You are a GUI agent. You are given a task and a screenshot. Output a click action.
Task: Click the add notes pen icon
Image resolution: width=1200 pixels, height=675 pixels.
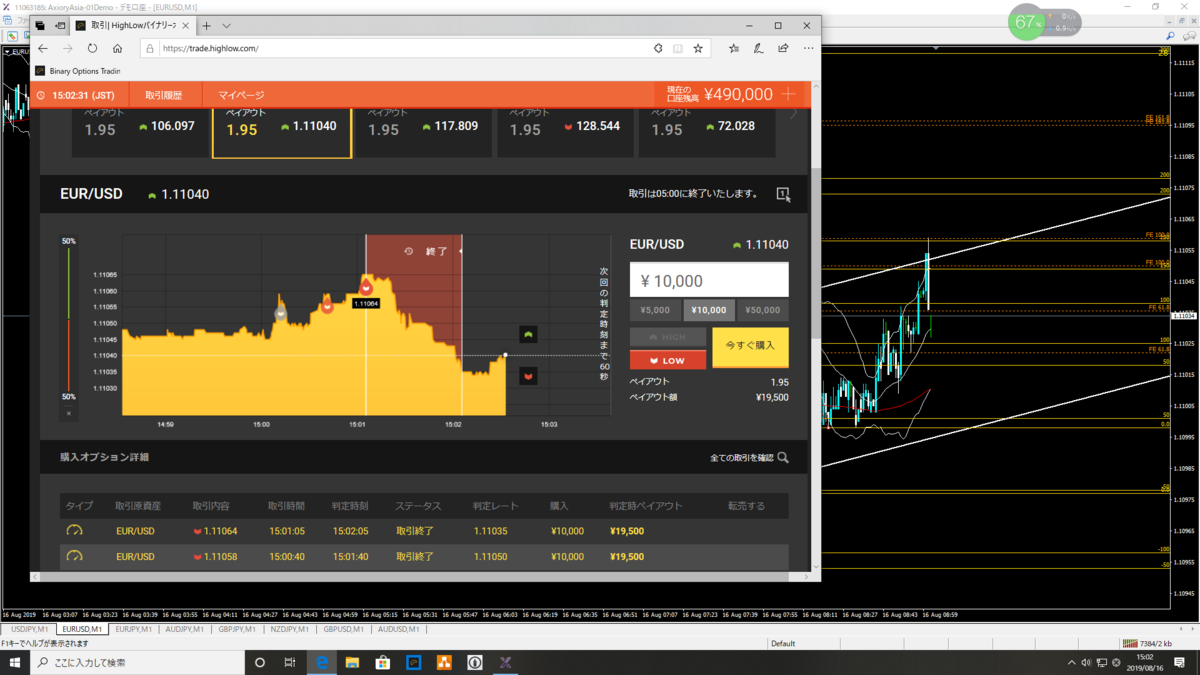tap(759, 48)
